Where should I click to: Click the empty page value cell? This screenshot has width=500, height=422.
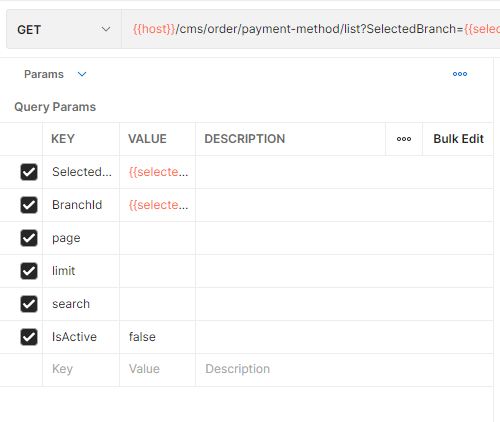pyautogui.click(x=157, y=238)
